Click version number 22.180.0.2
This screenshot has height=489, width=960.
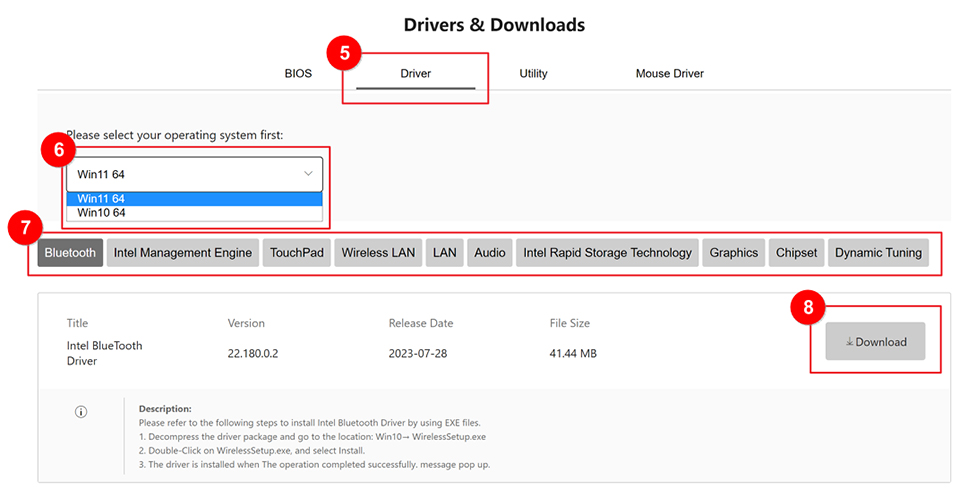[x=253, y=354]
